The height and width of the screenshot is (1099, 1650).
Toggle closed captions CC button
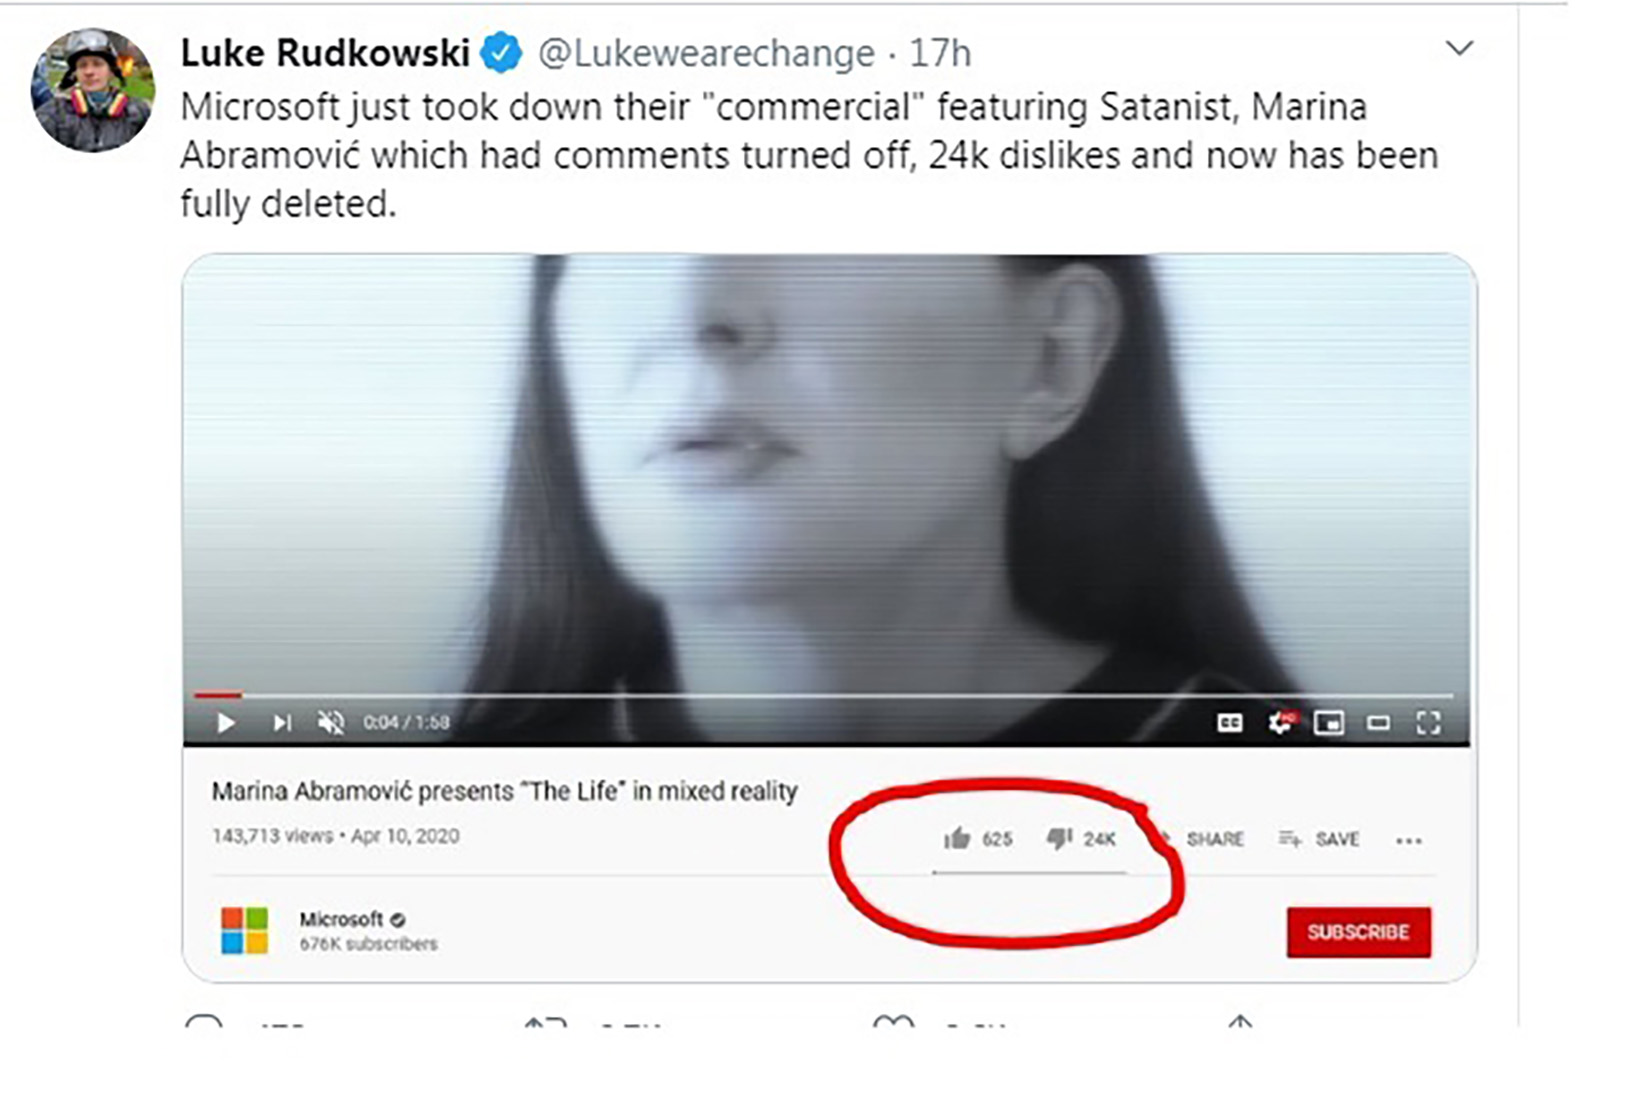point(1229,723)
